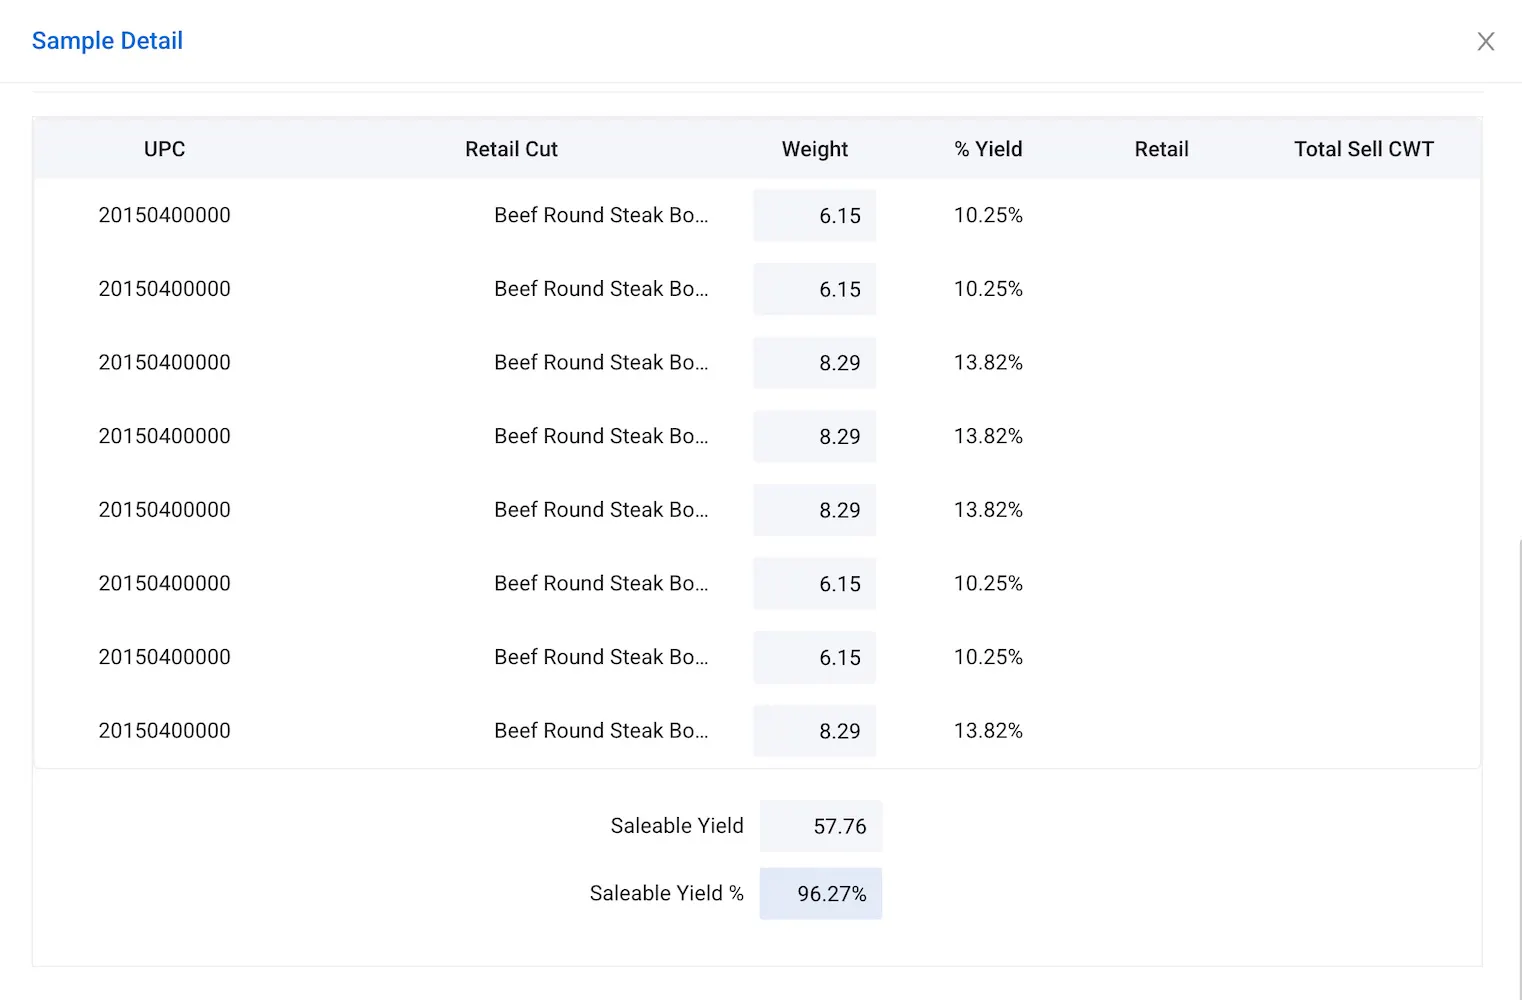Select the Saleable Yield % field showing 96.27%
Screen dimensions: 1522x1000
821,894
